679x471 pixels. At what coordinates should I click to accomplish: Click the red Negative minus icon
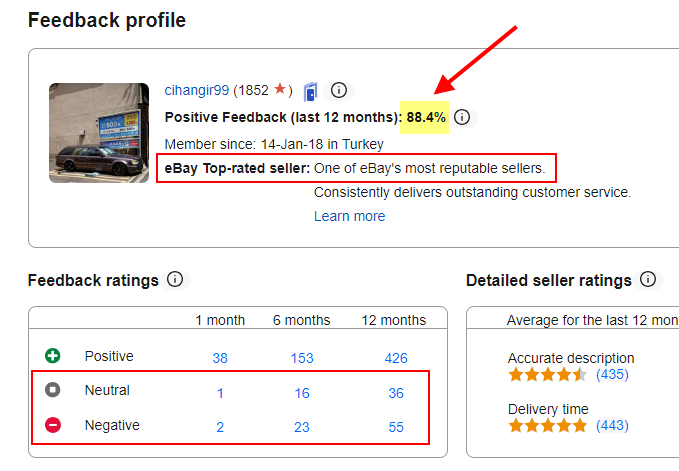pyautogui.click(x=52, y=426)
